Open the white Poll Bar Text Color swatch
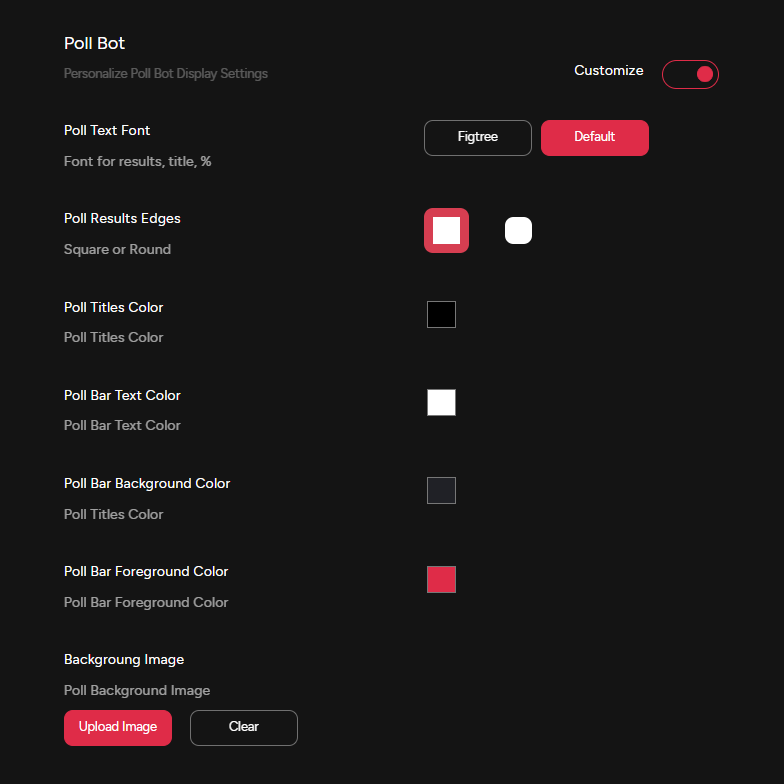 coord(441,402)
